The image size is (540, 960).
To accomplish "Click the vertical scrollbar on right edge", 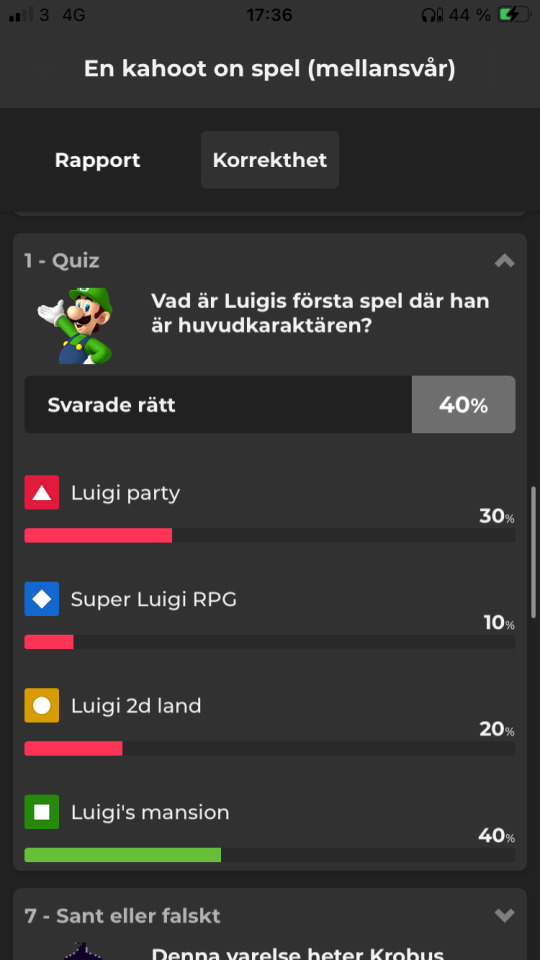I will (534, 553).
